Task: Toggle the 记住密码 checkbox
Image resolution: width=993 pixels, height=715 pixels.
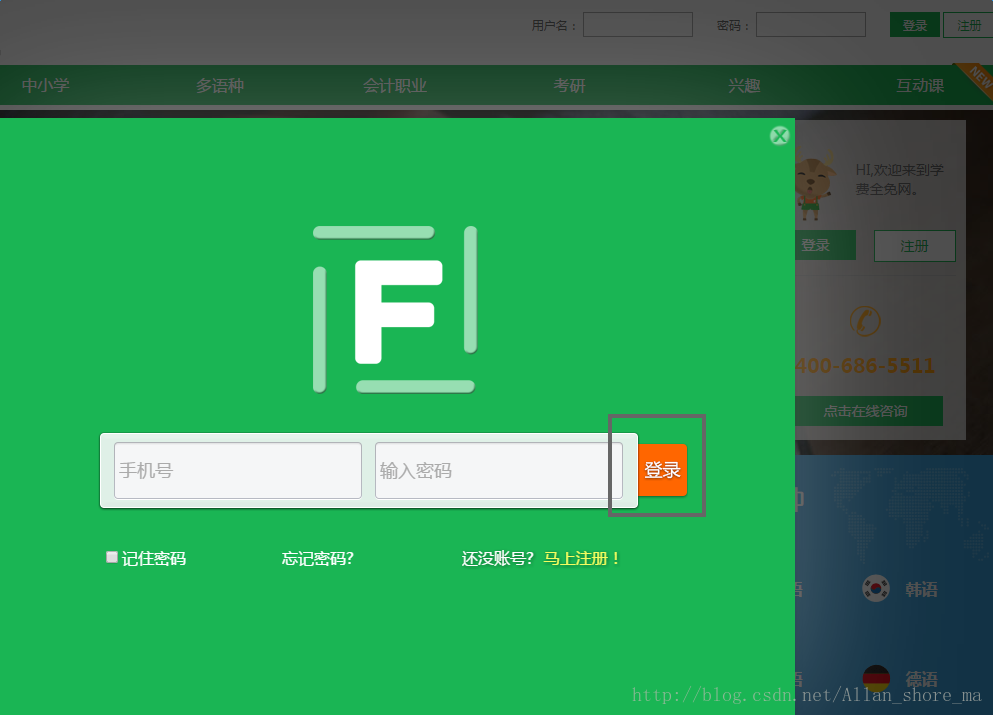Action: 111,557
